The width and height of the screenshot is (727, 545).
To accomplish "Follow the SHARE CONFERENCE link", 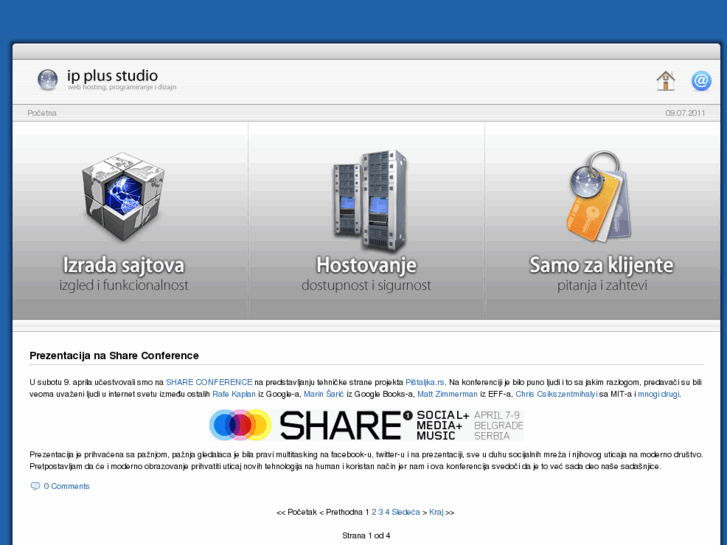I will click(x=209, y=382).
